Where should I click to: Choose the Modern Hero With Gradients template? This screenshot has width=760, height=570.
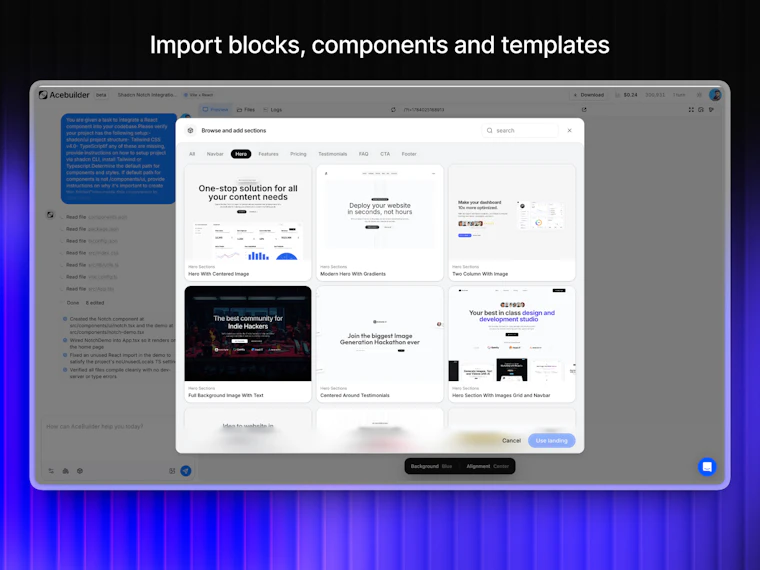380,222
